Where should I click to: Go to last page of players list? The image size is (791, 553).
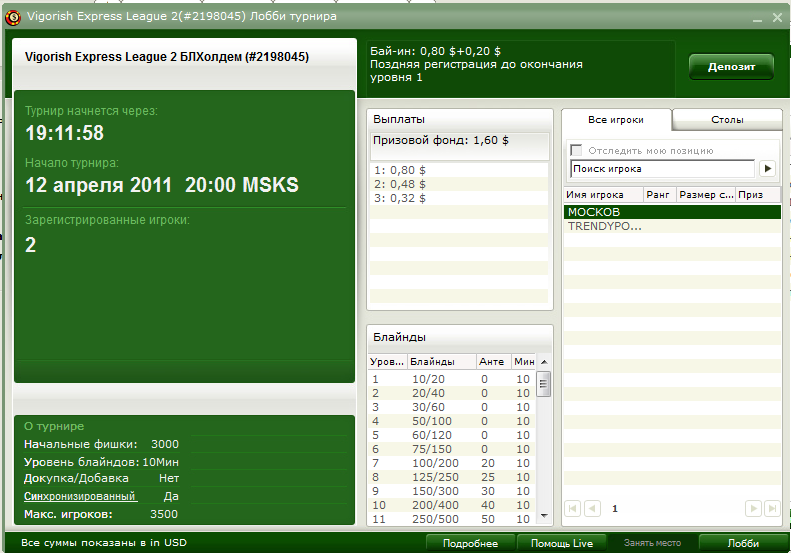point(772,509)
